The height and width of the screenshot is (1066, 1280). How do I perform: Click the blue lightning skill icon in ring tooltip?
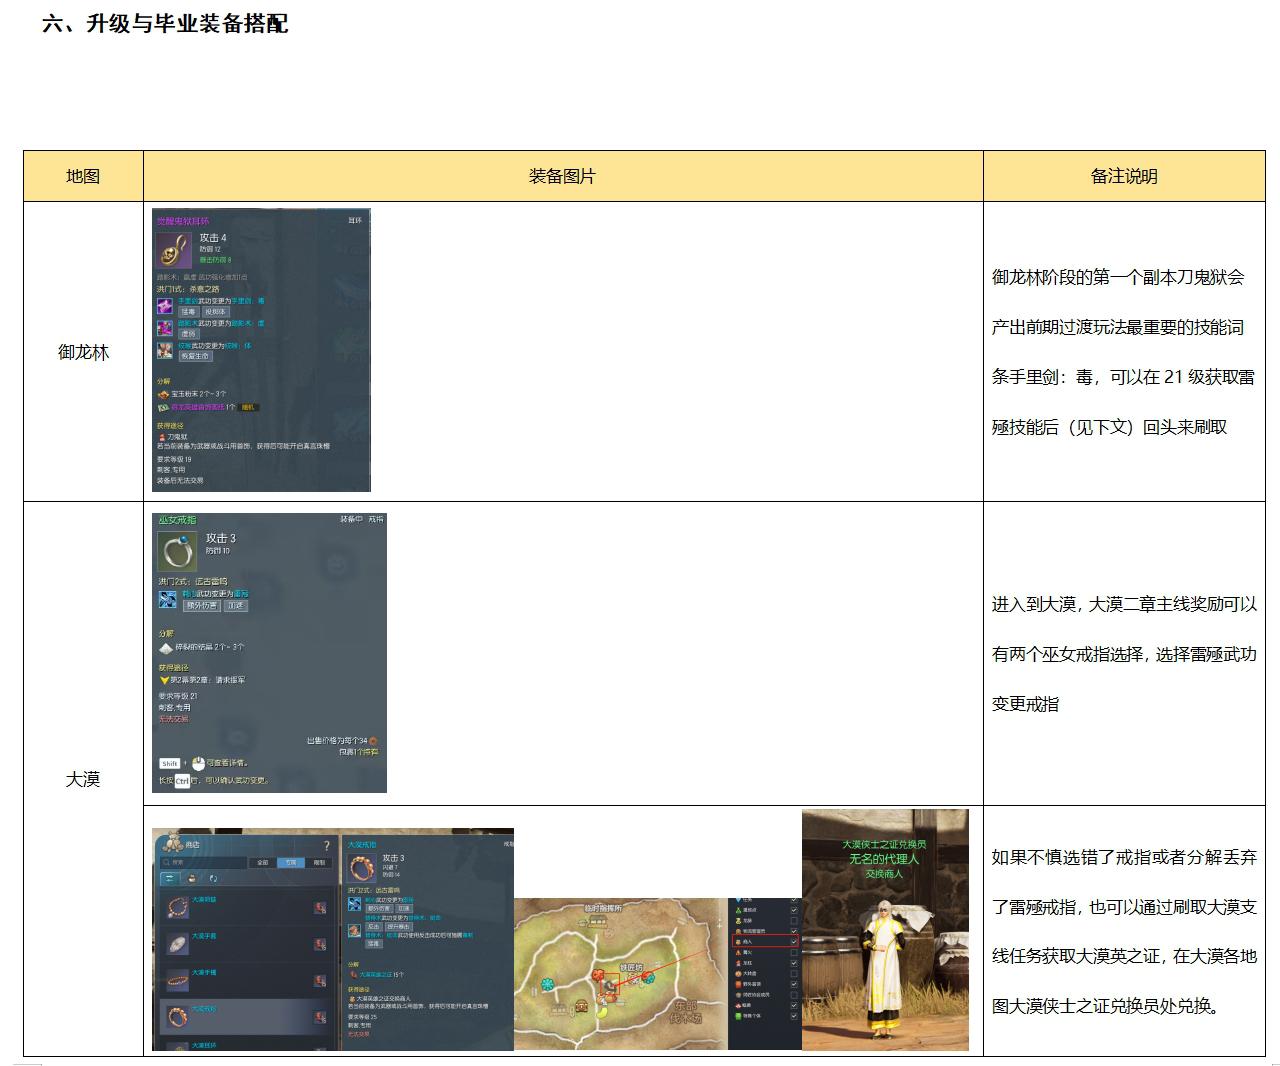pyautogui.click(x=167, y=599)
